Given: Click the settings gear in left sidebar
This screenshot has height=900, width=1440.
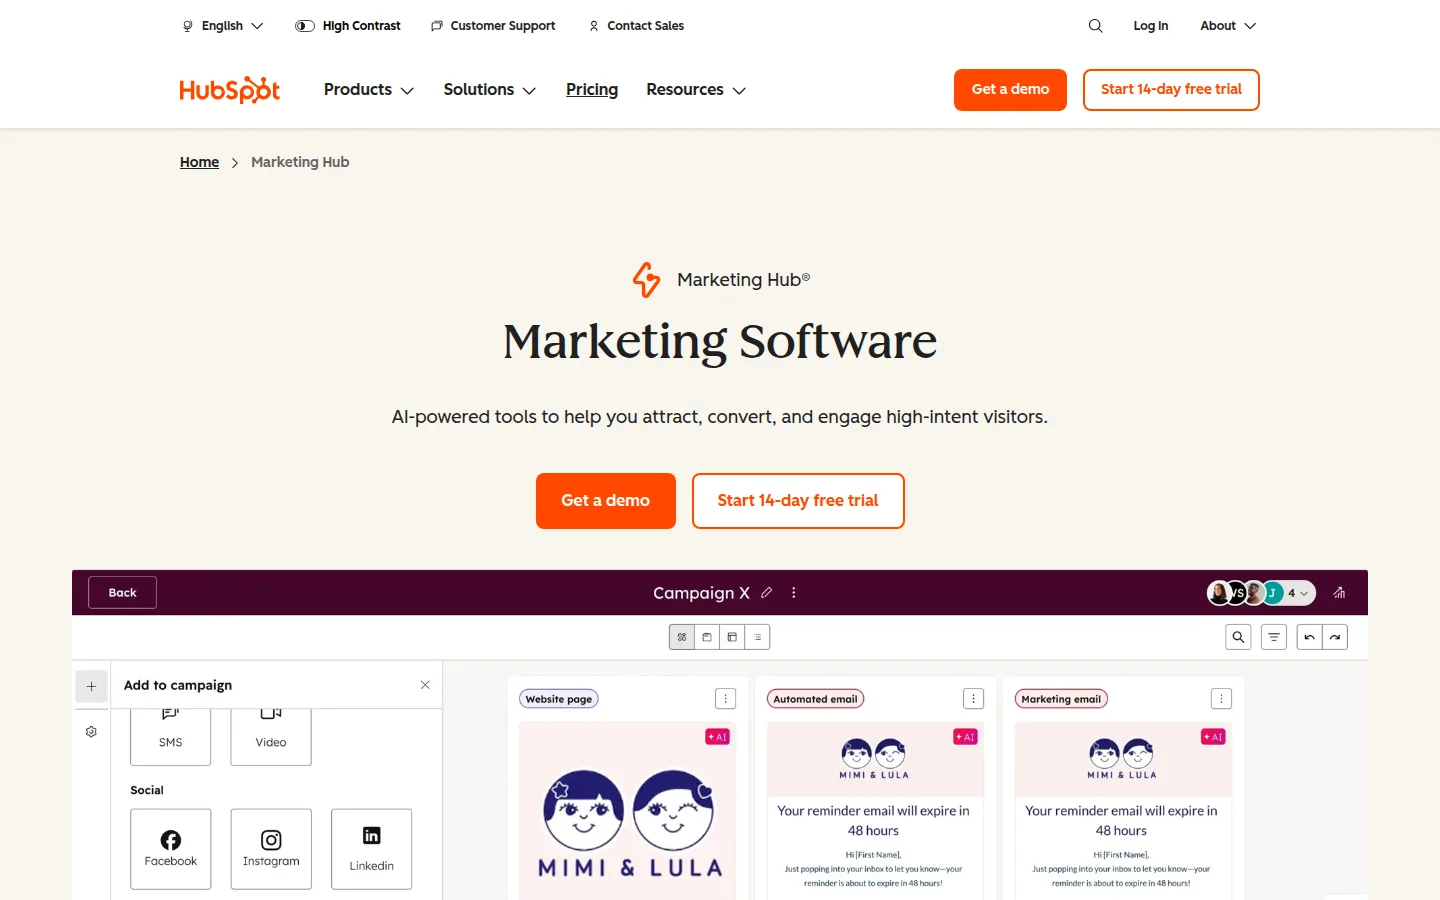Looking at the screenshot, I should 91,732.
